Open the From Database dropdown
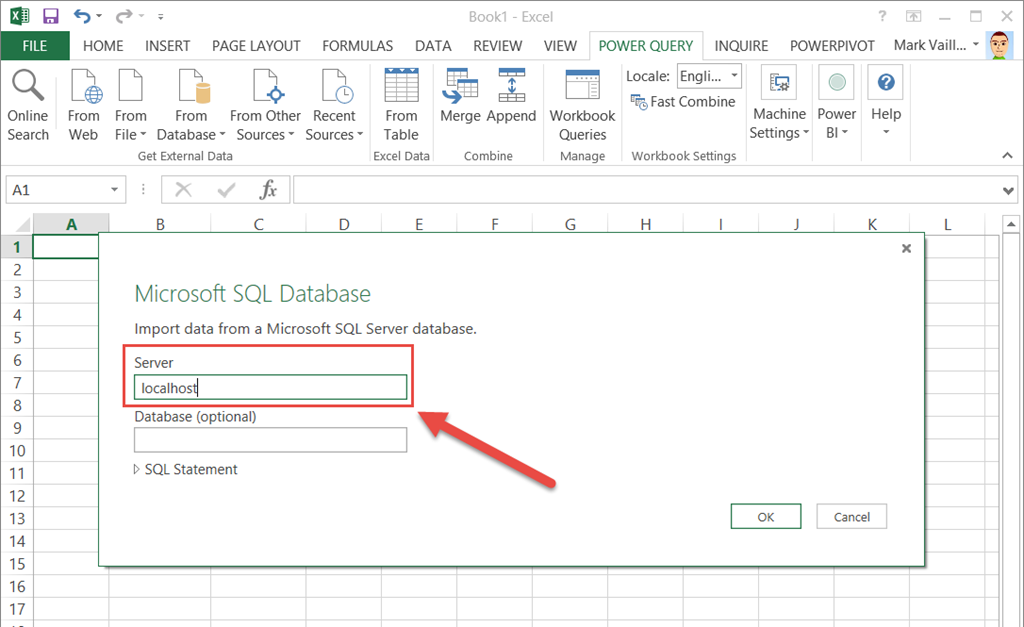This screenshot has height=627, width=1024. [191, 125]
